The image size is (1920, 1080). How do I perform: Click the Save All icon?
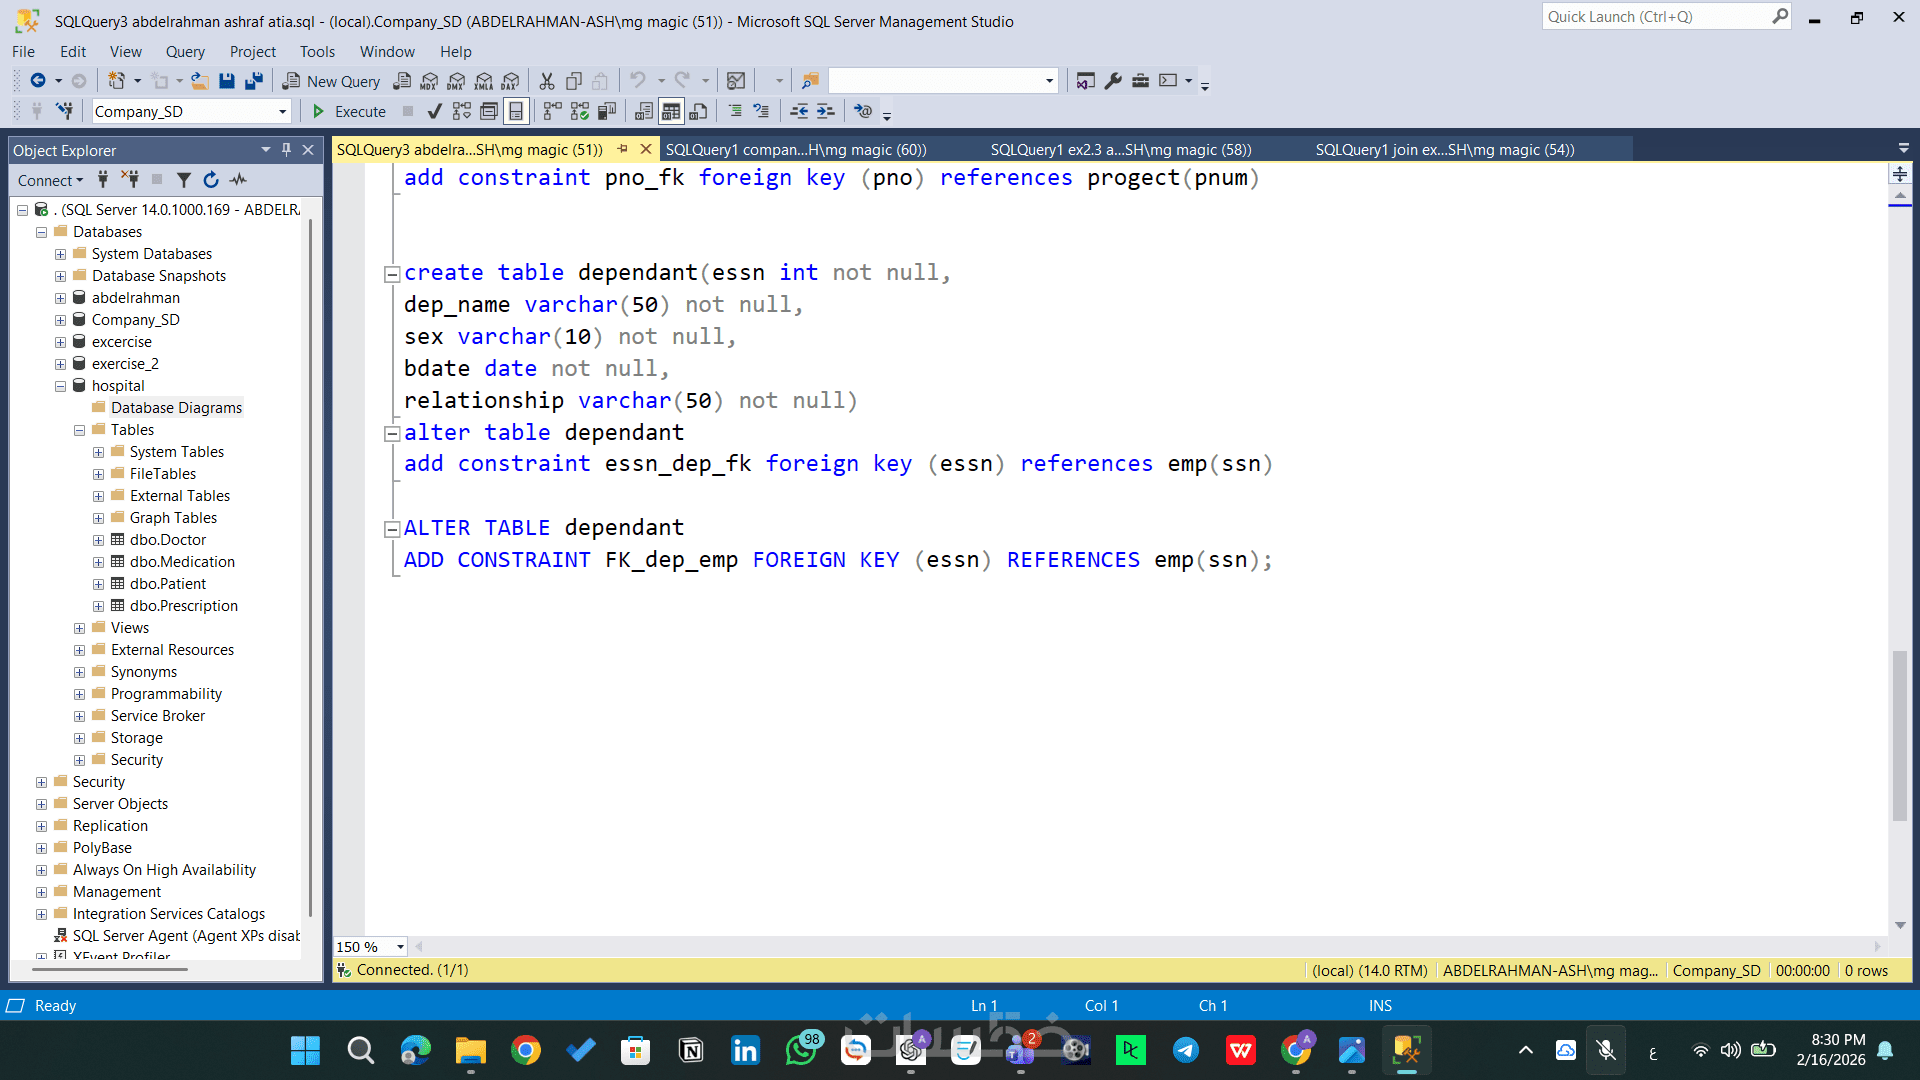(254, 81)
